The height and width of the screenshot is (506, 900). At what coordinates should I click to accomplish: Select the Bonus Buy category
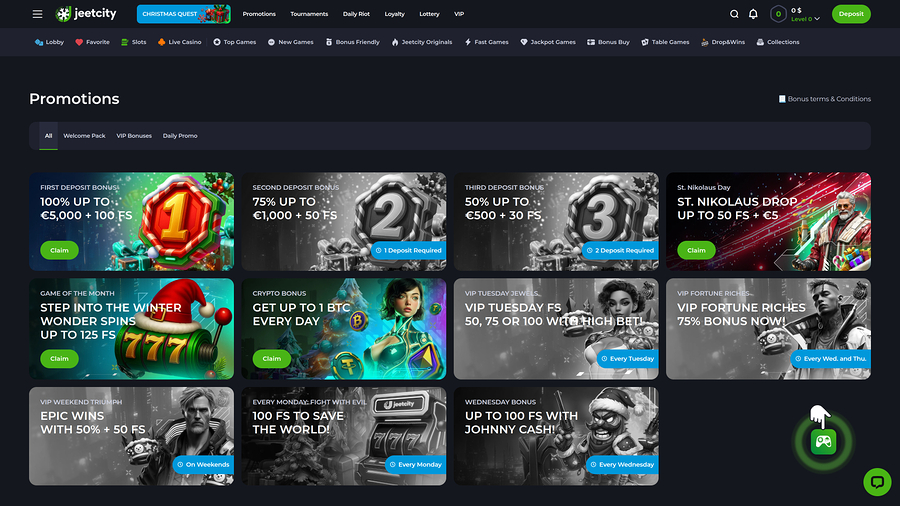point(608,42)
